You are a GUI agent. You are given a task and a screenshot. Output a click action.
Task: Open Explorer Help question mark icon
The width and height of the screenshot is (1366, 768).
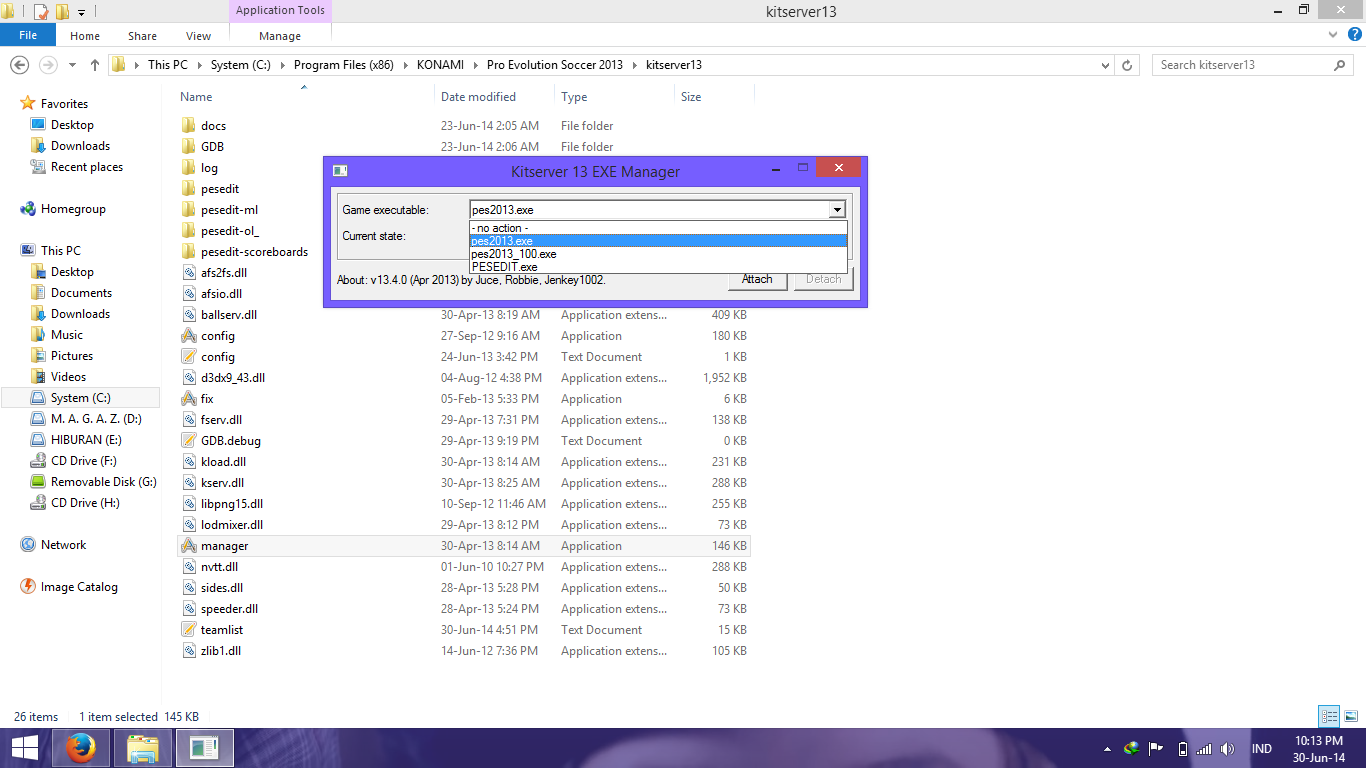pyautogui.click(x=1356, y=35)
